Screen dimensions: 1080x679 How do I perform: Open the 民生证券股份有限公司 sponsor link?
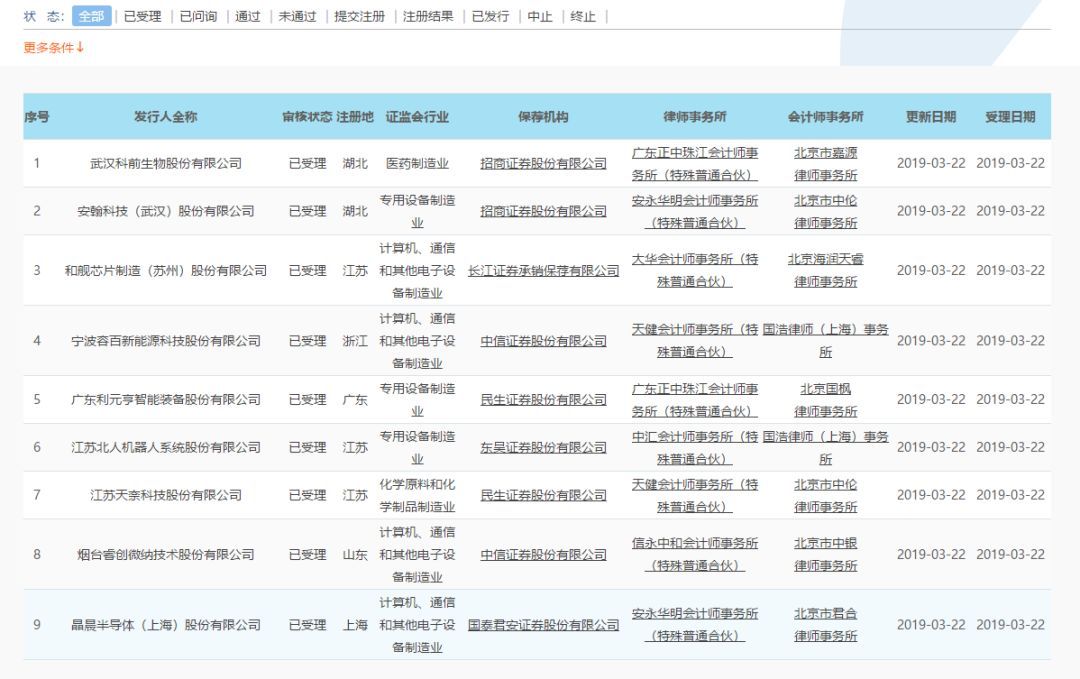click(x=541, y=400)
